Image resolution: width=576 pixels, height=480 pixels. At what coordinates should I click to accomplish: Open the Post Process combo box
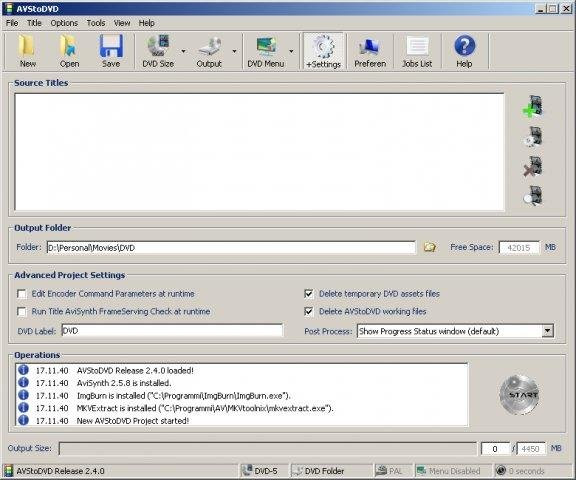click(x=455, y=331)
